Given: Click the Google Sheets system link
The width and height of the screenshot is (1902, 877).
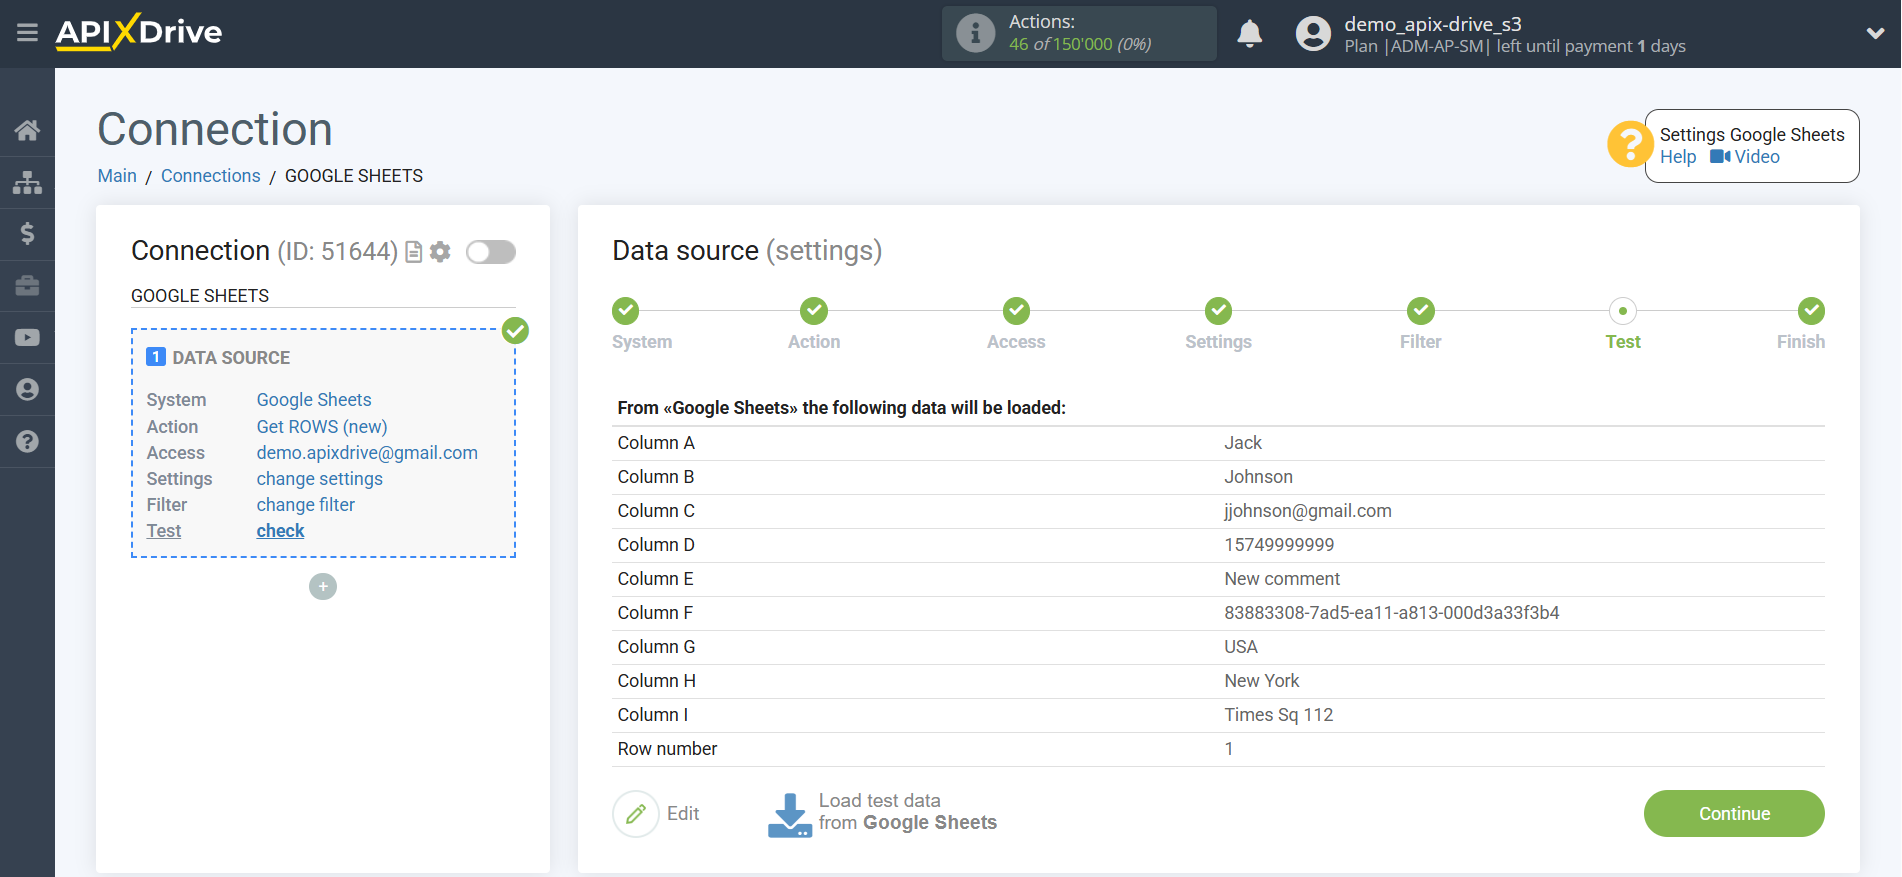Looking at the screenshot, I should pyautogui.click(x=314, y=400).
